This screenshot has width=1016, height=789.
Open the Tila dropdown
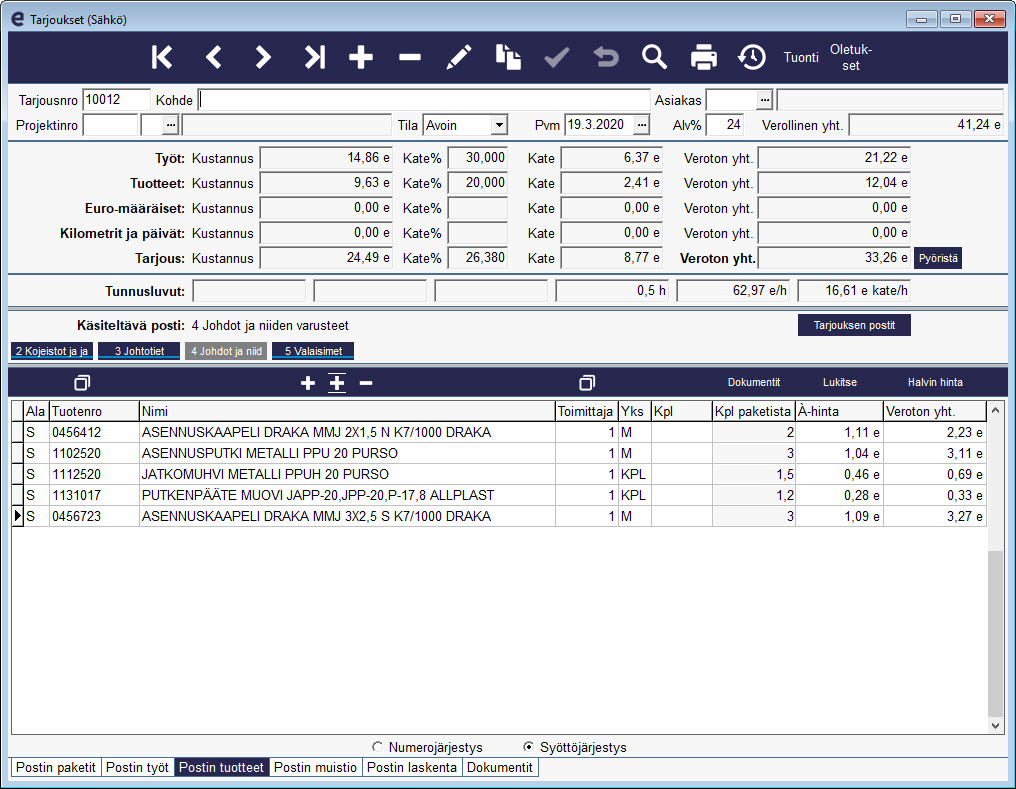[499, 125]
